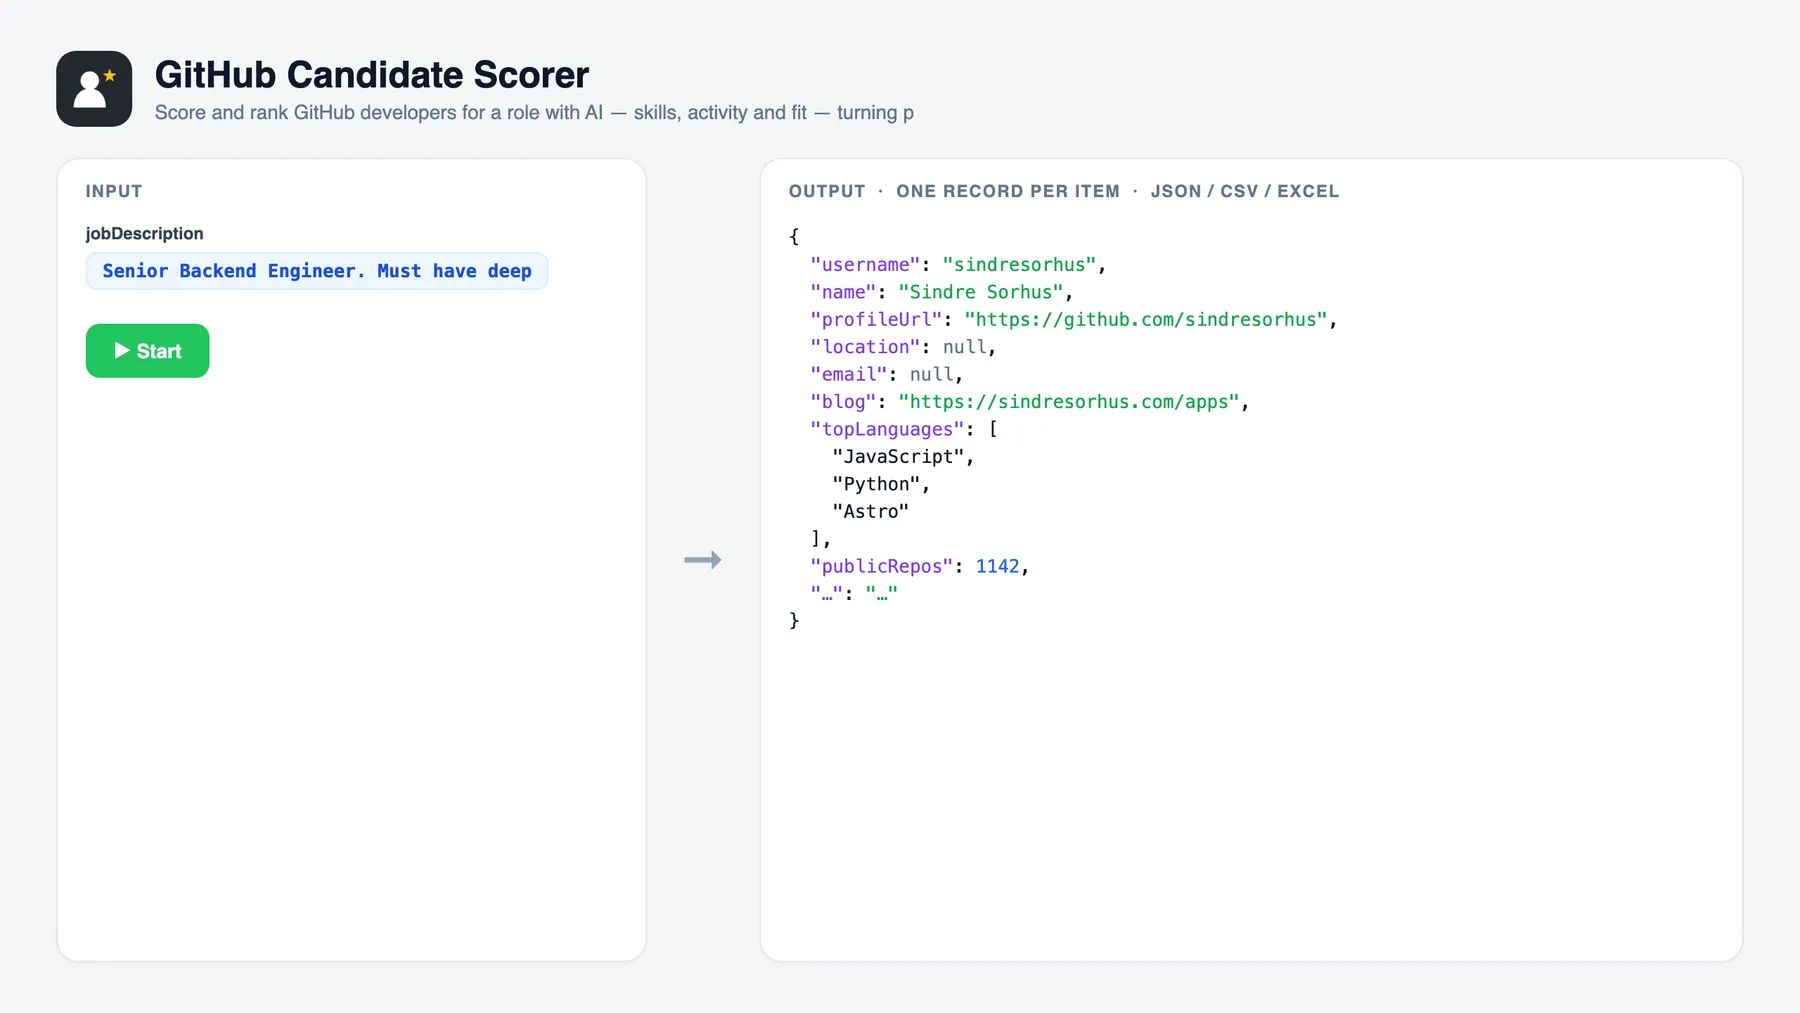
Task: Click the "blog" key
Action: click(843, 402)
